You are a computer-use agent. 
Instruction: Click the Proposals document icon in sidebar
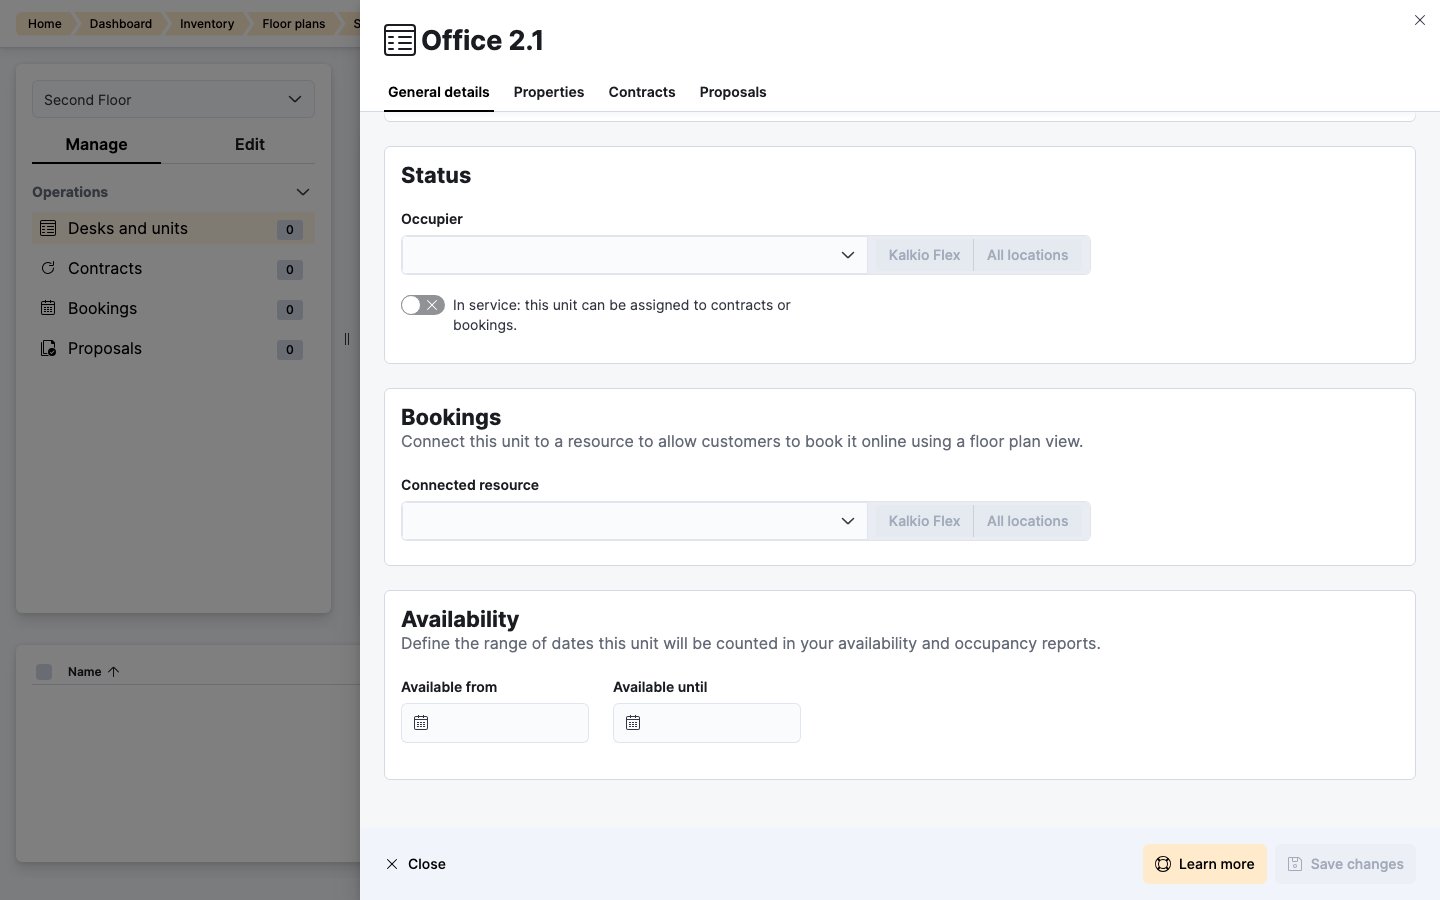[48, 348]
